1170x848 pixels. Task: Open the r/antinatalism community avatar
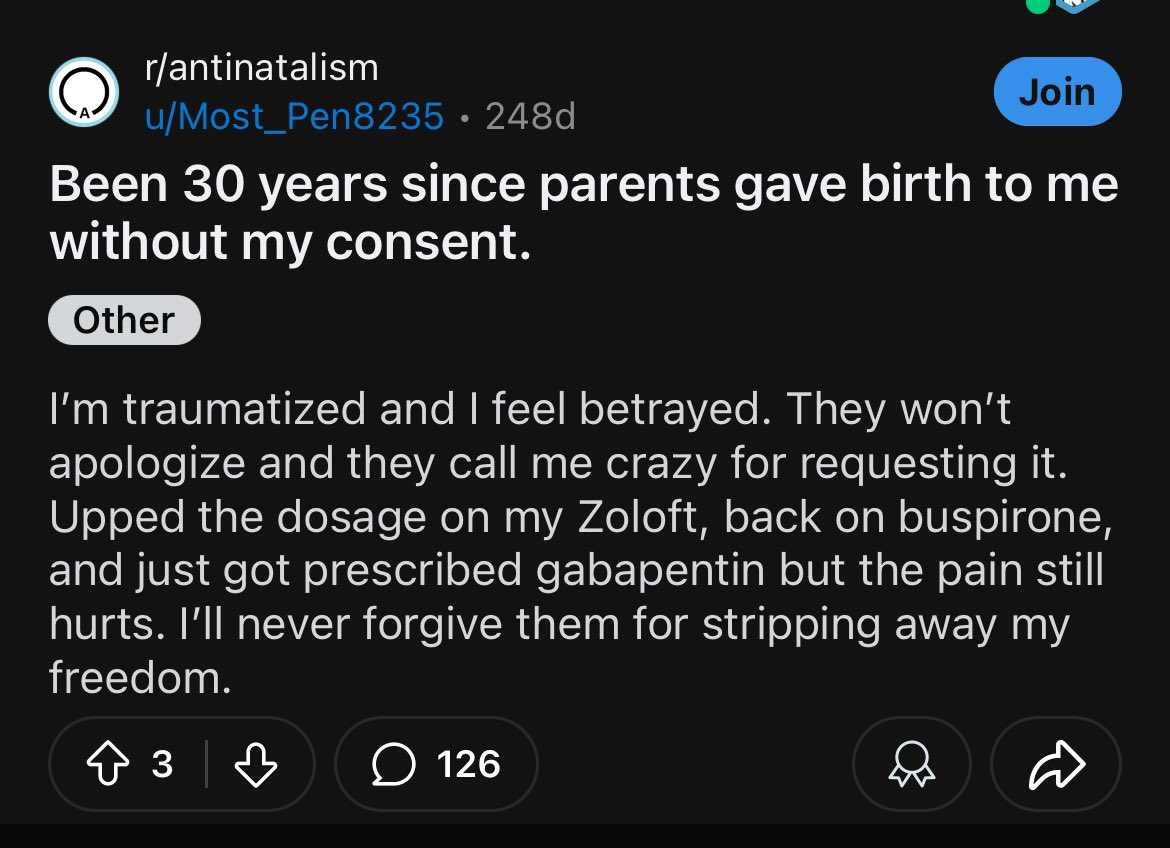(84, 92)
